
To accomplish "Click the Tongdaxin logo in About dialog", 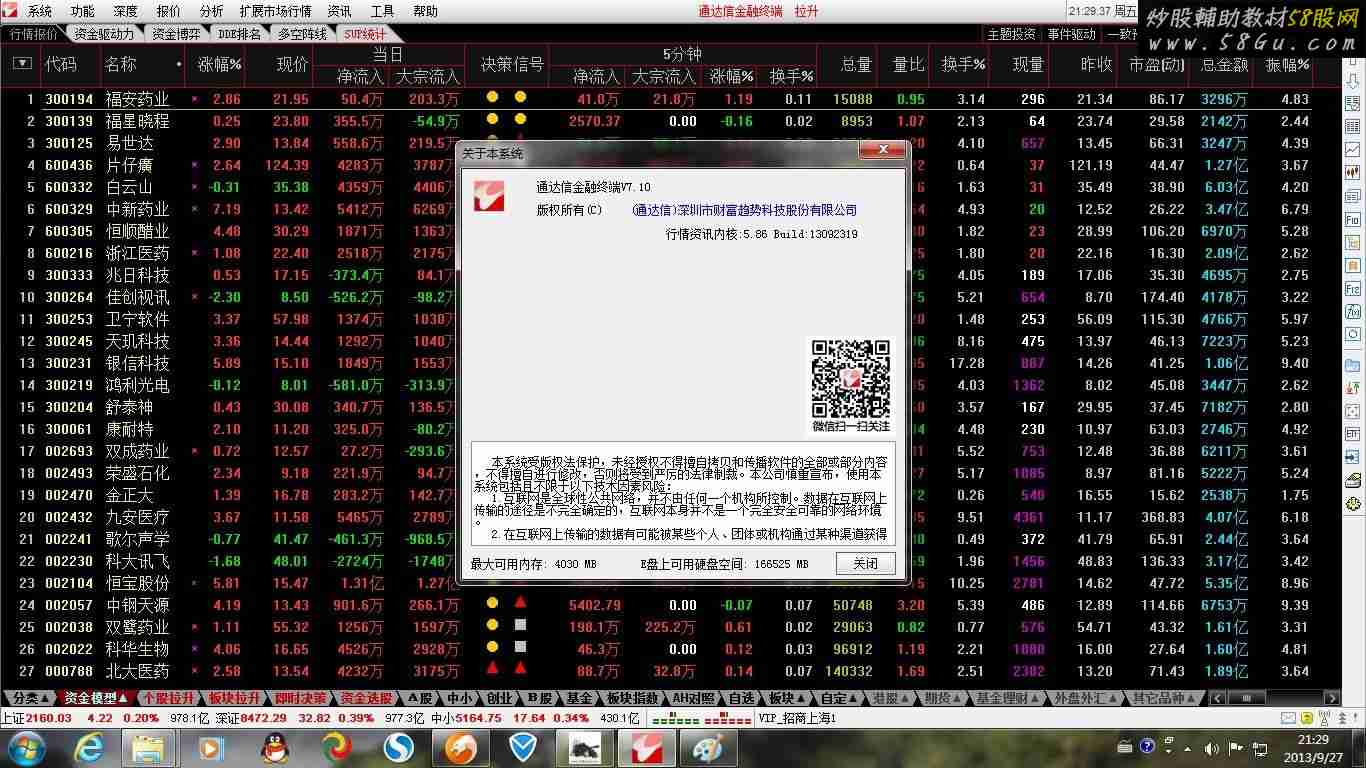I will (489, 196).
